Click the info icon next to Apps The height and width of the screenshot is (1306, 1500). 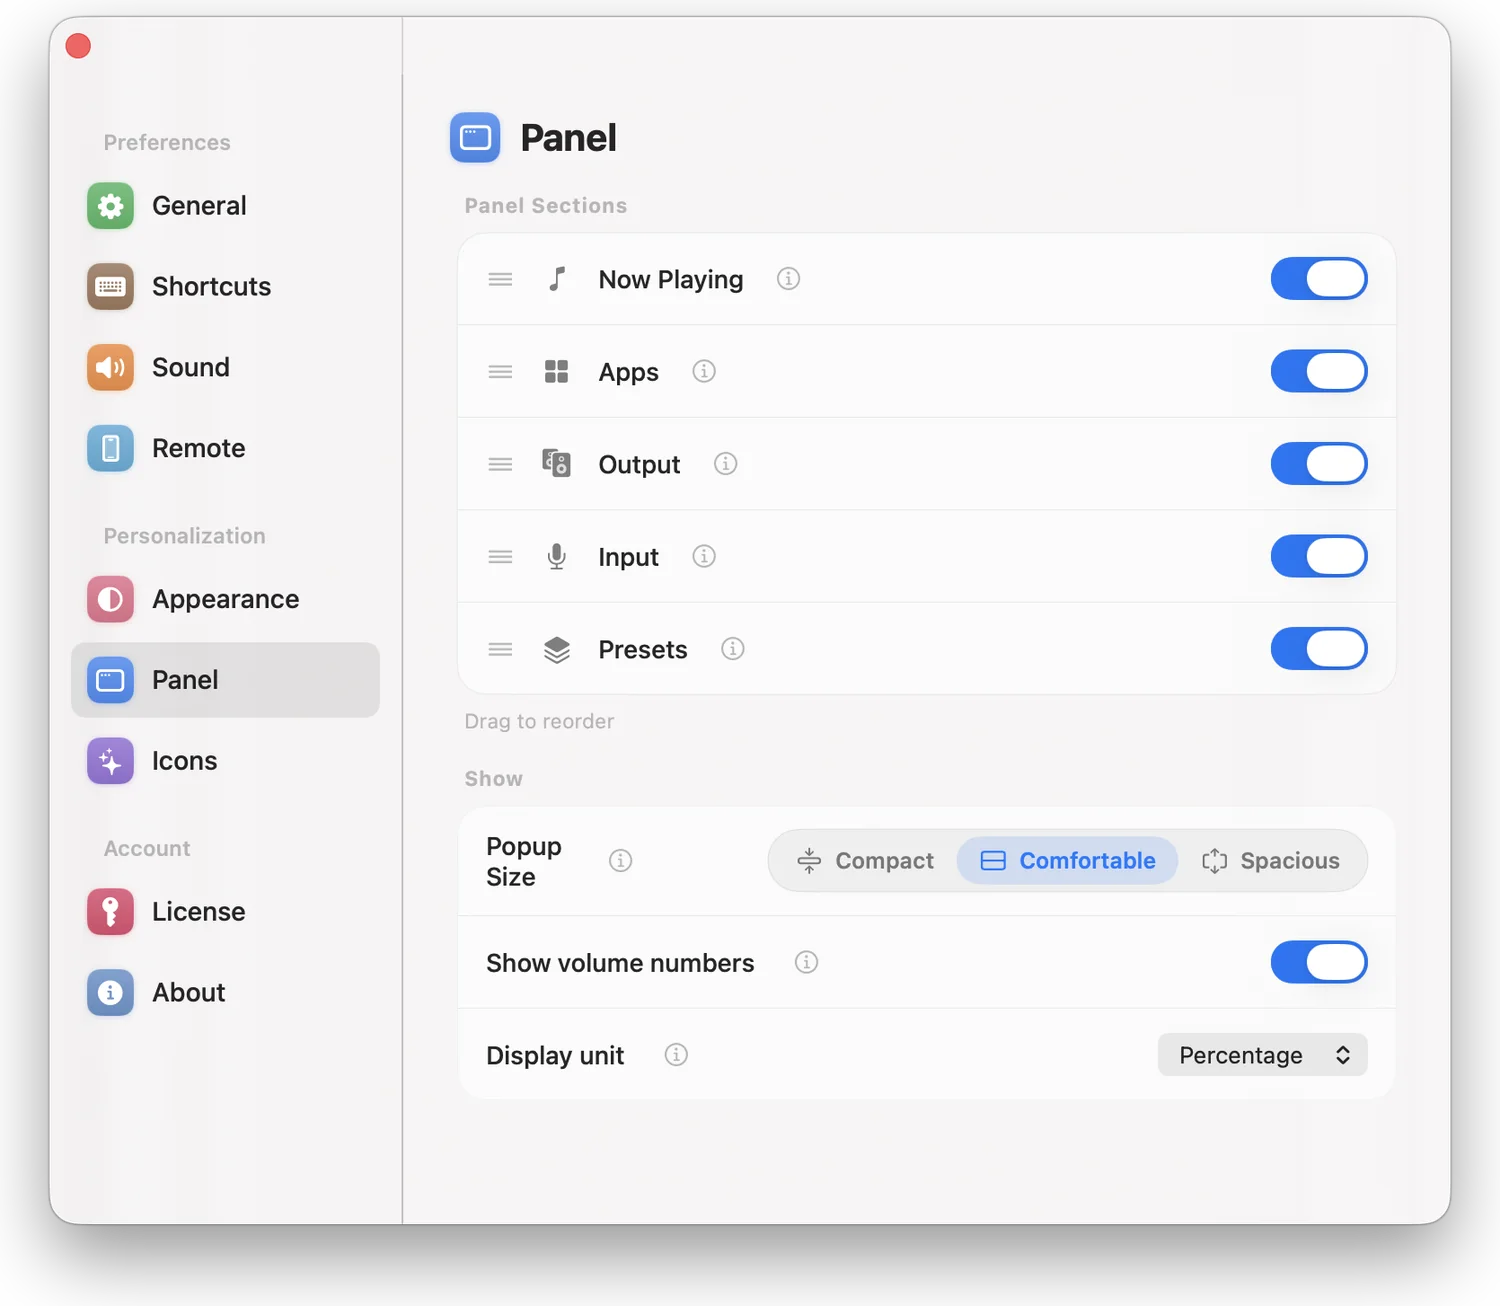pos(704,372)
